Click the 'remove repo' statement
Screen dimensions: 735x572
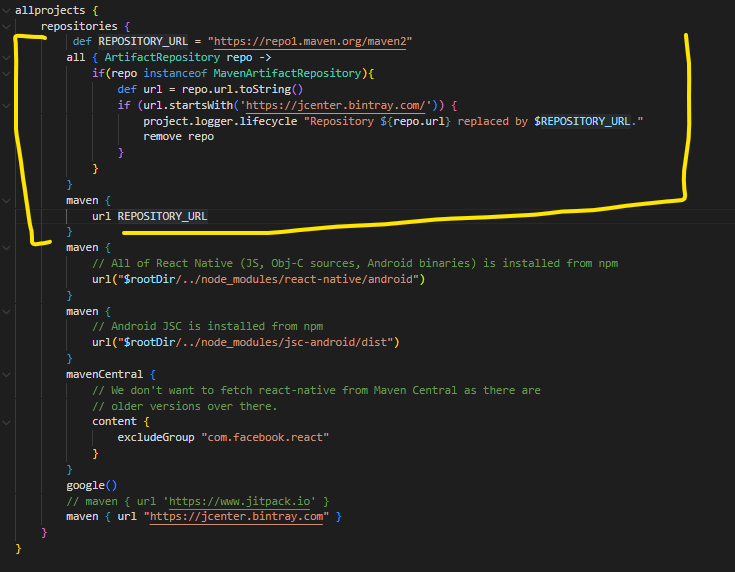click(x=179, y=136)
